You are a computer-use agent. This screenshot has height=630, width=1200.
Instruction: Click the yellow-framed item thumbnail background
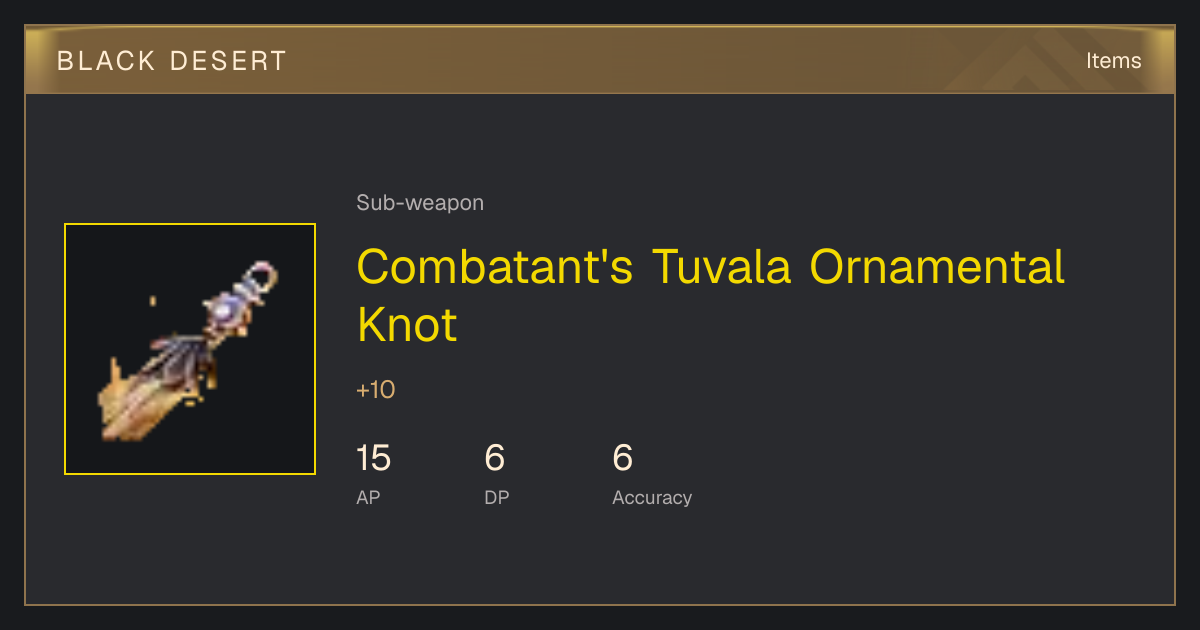(190, 349)
